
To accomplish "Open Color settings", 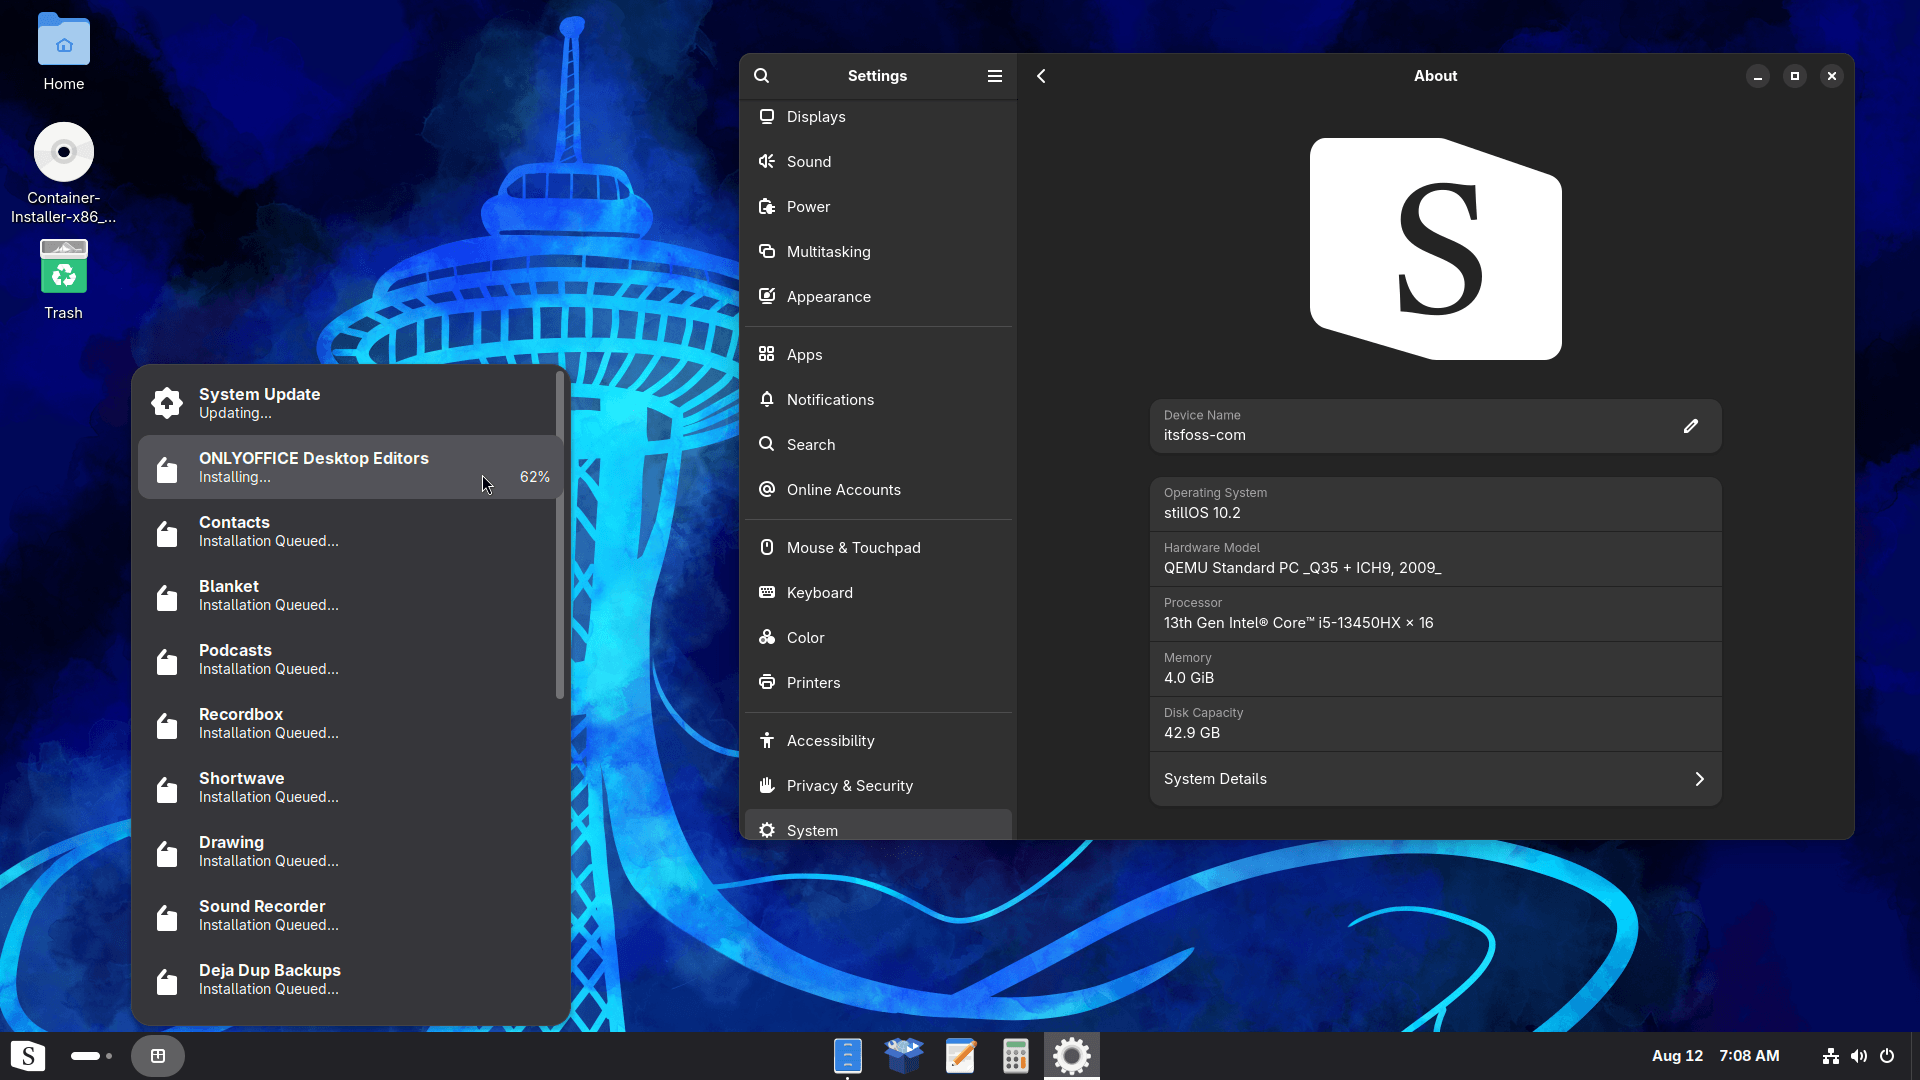I will pos(878,638).
